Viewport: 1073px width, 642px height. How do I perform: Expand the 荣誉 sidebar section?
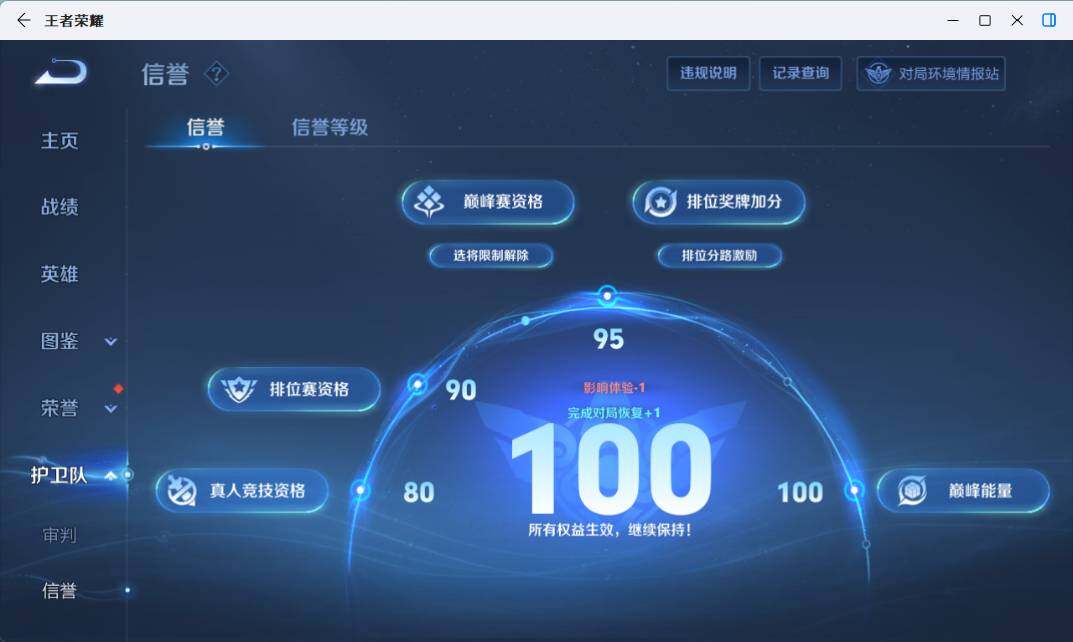tap(111, 409)
